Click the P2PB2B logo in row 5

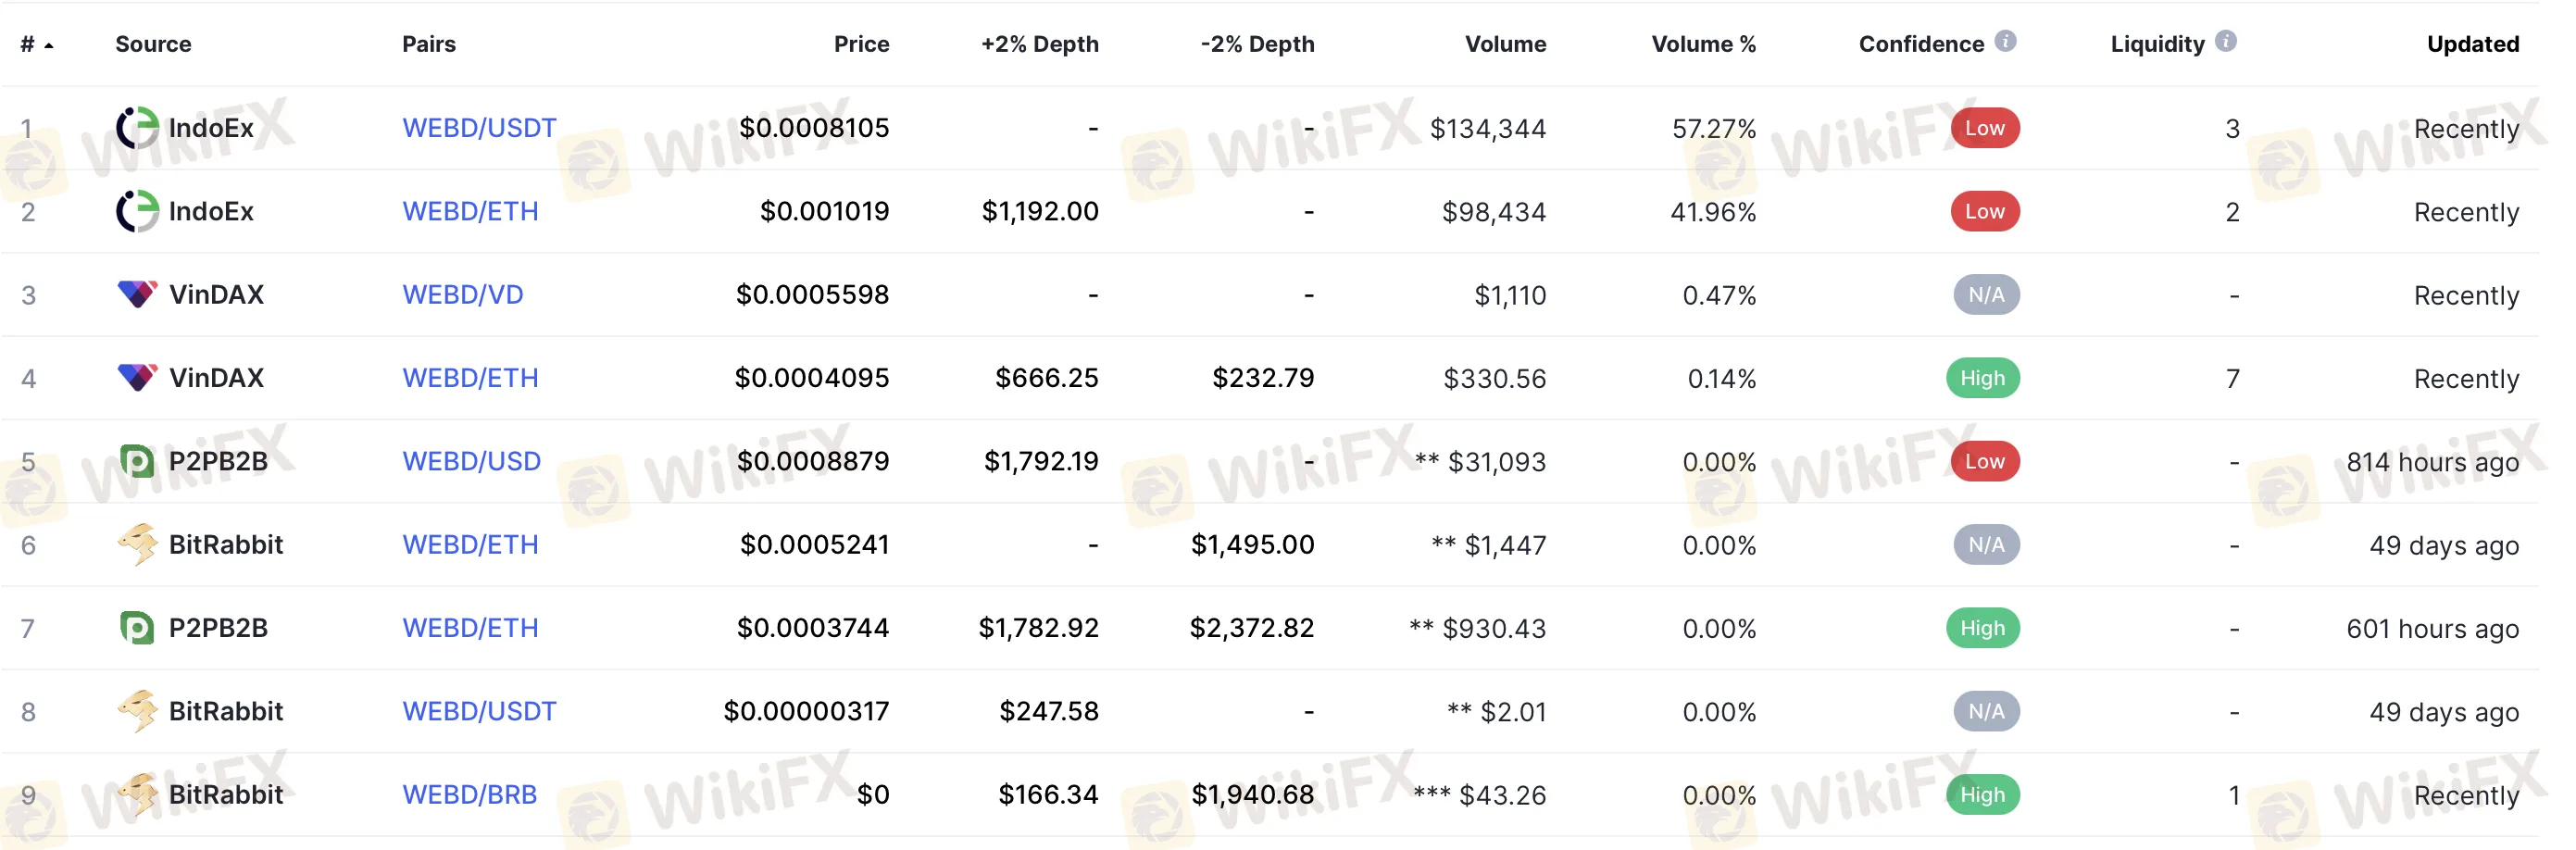(137, 461)
